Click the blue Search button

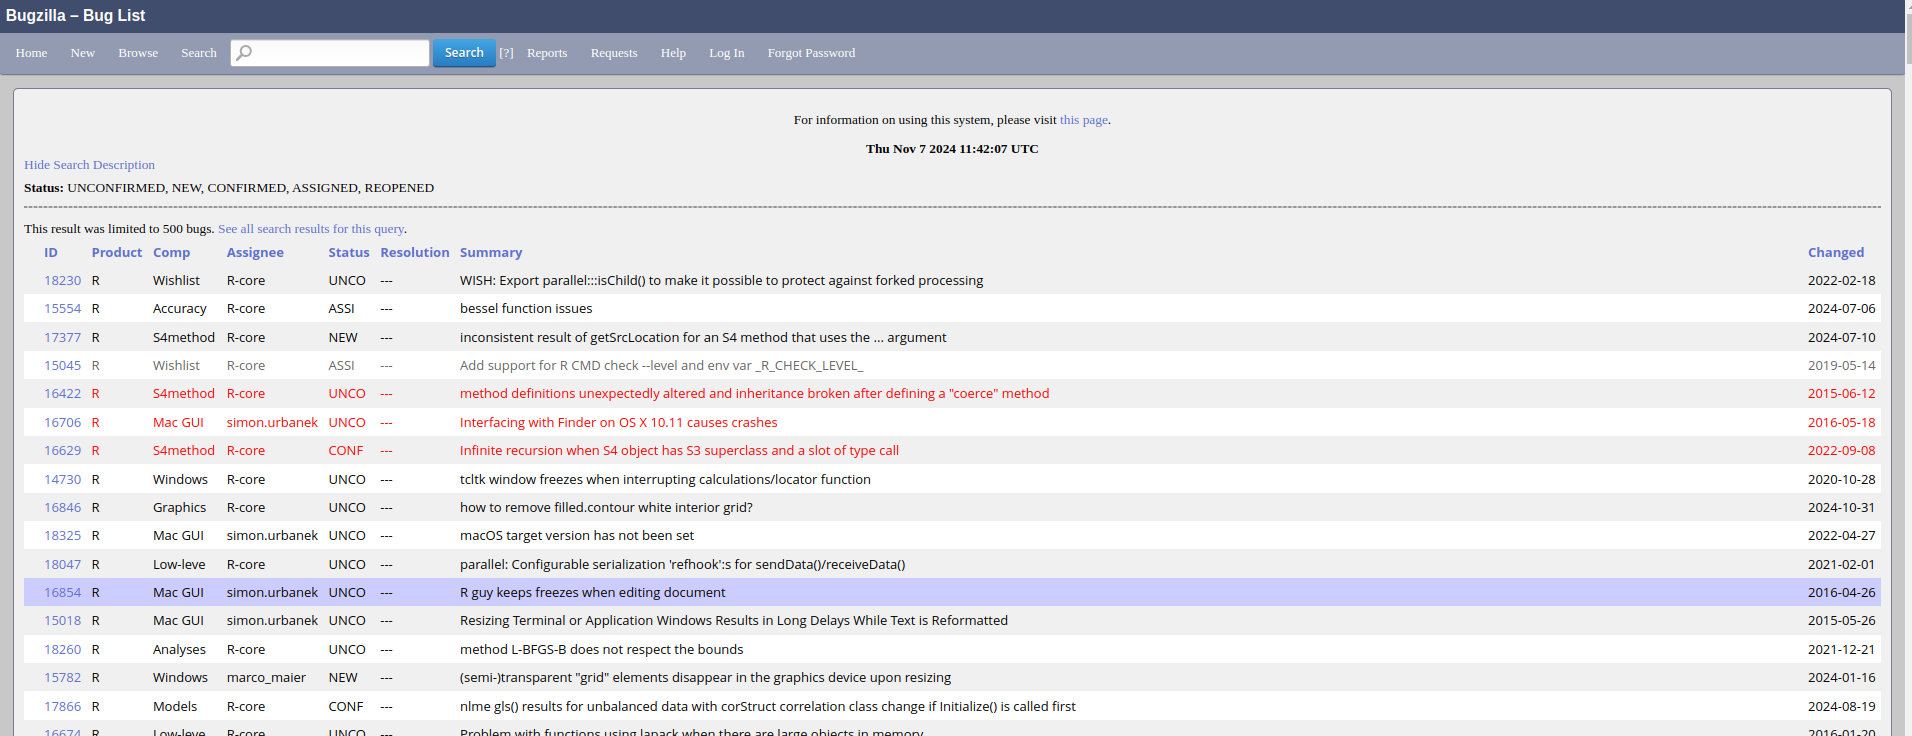464,53
